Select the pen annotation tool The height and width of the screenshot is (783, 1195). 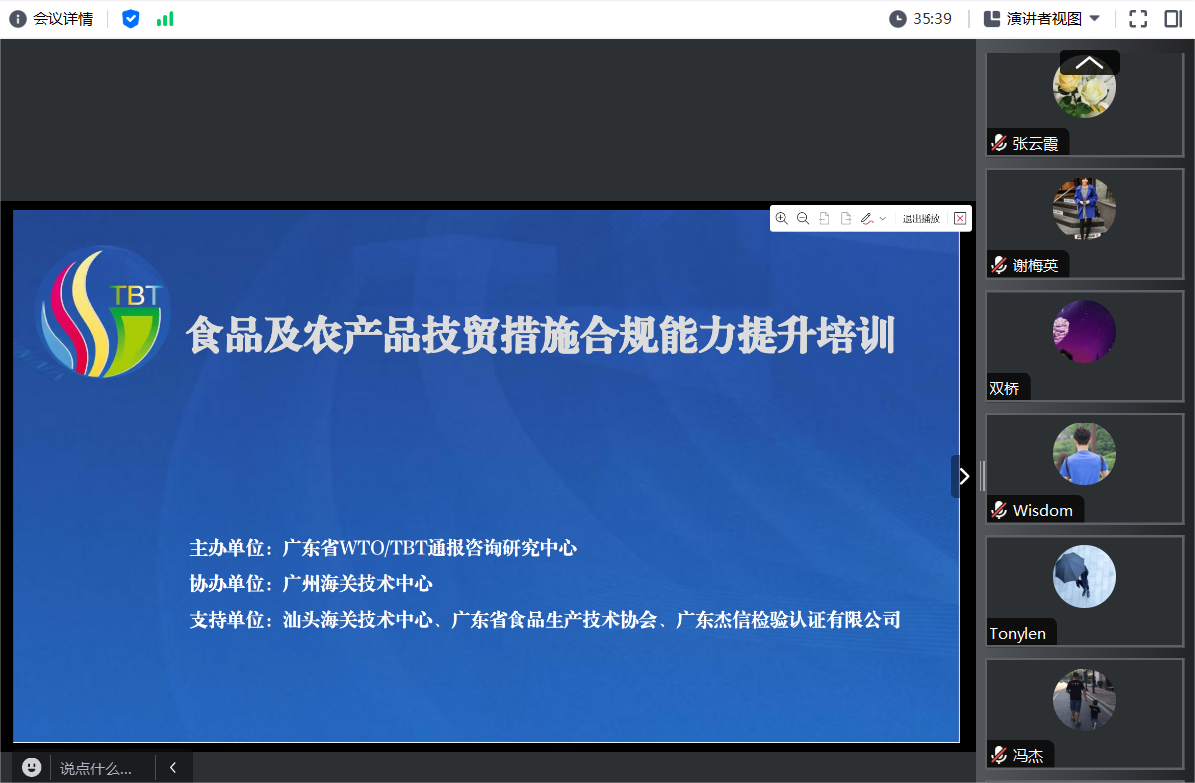(867, 219)
